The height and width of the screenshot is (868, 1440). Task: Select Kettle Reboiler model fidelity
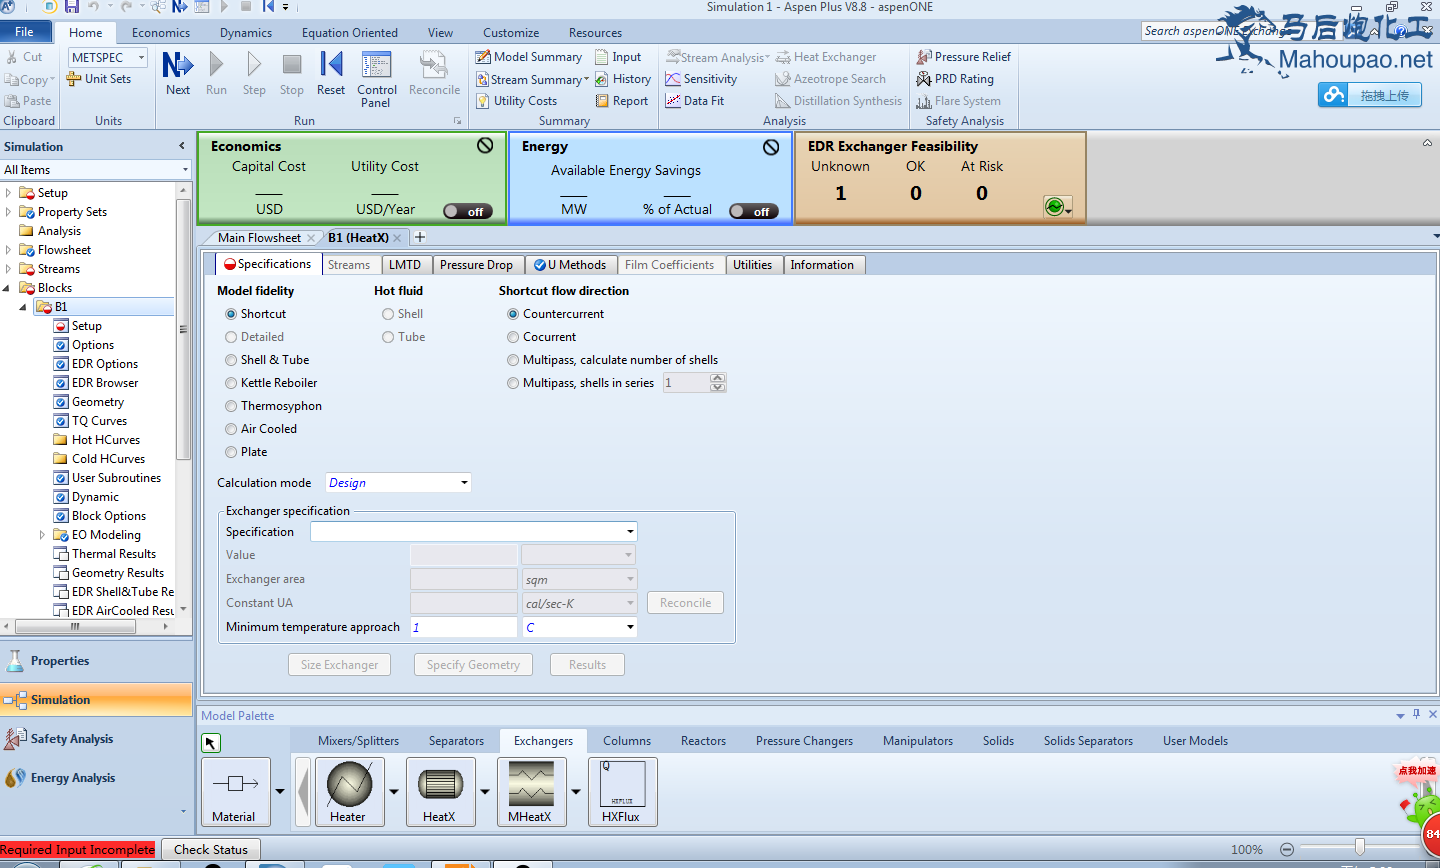pyautogui.click(x=231, y=383)
